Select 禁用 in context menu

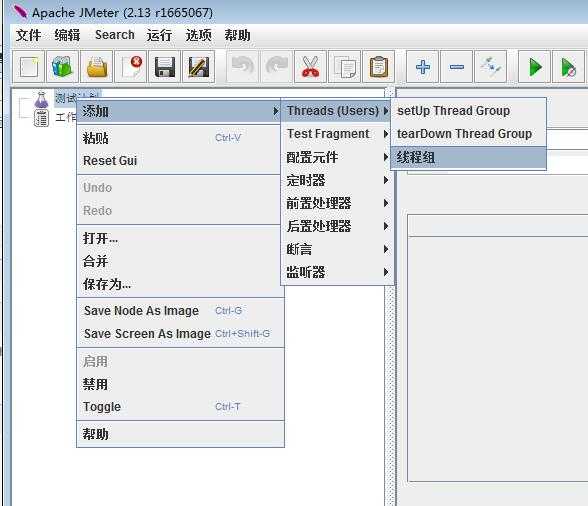coord(180,384)
